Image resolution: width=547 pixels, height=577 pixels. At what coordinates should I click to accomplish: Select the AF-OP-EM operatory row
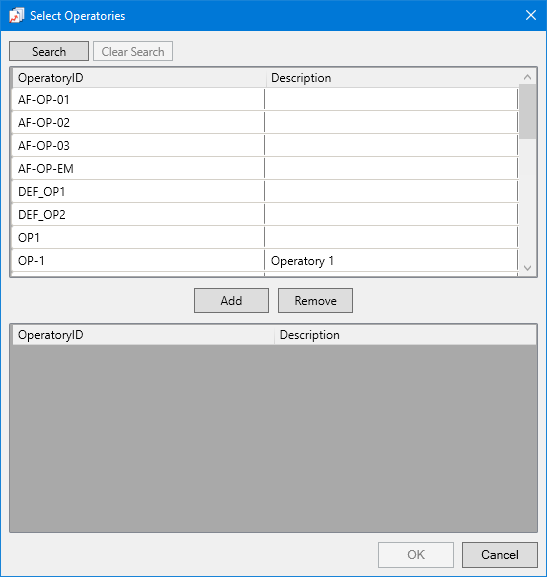point(265,169)
